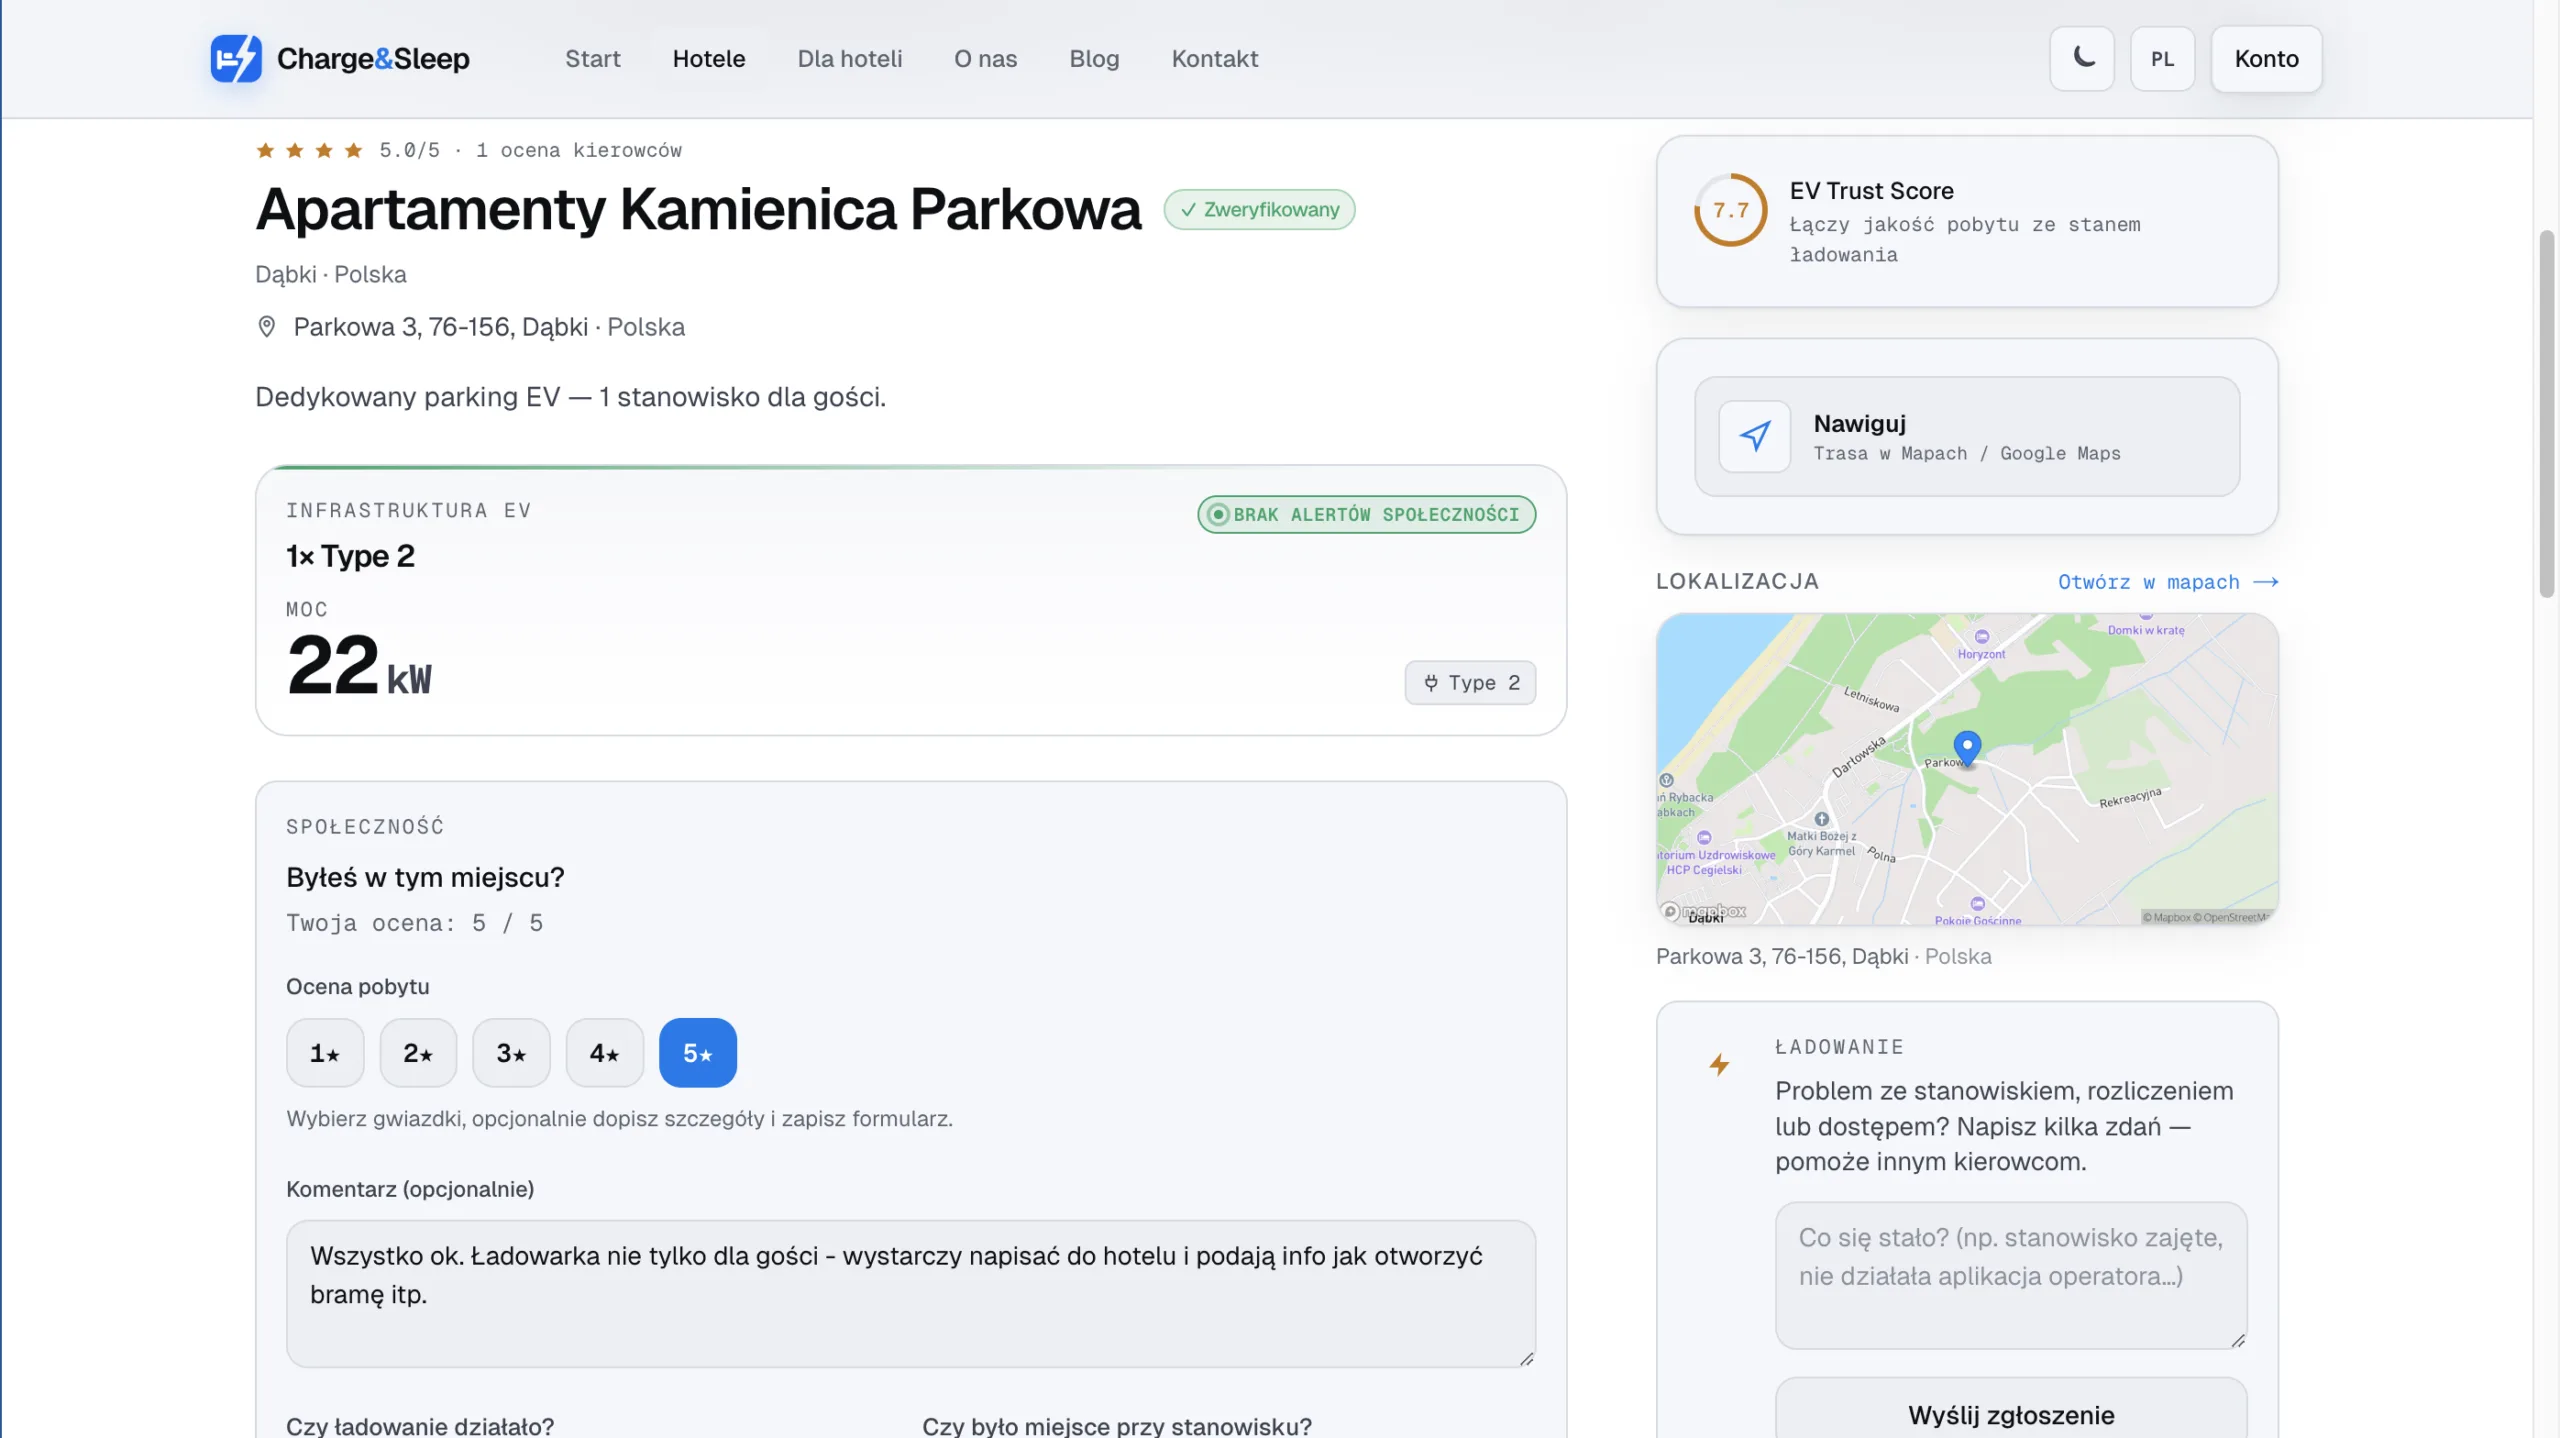
Task: Click the Nawiguj arrow icon
Action: point(1754,436)
